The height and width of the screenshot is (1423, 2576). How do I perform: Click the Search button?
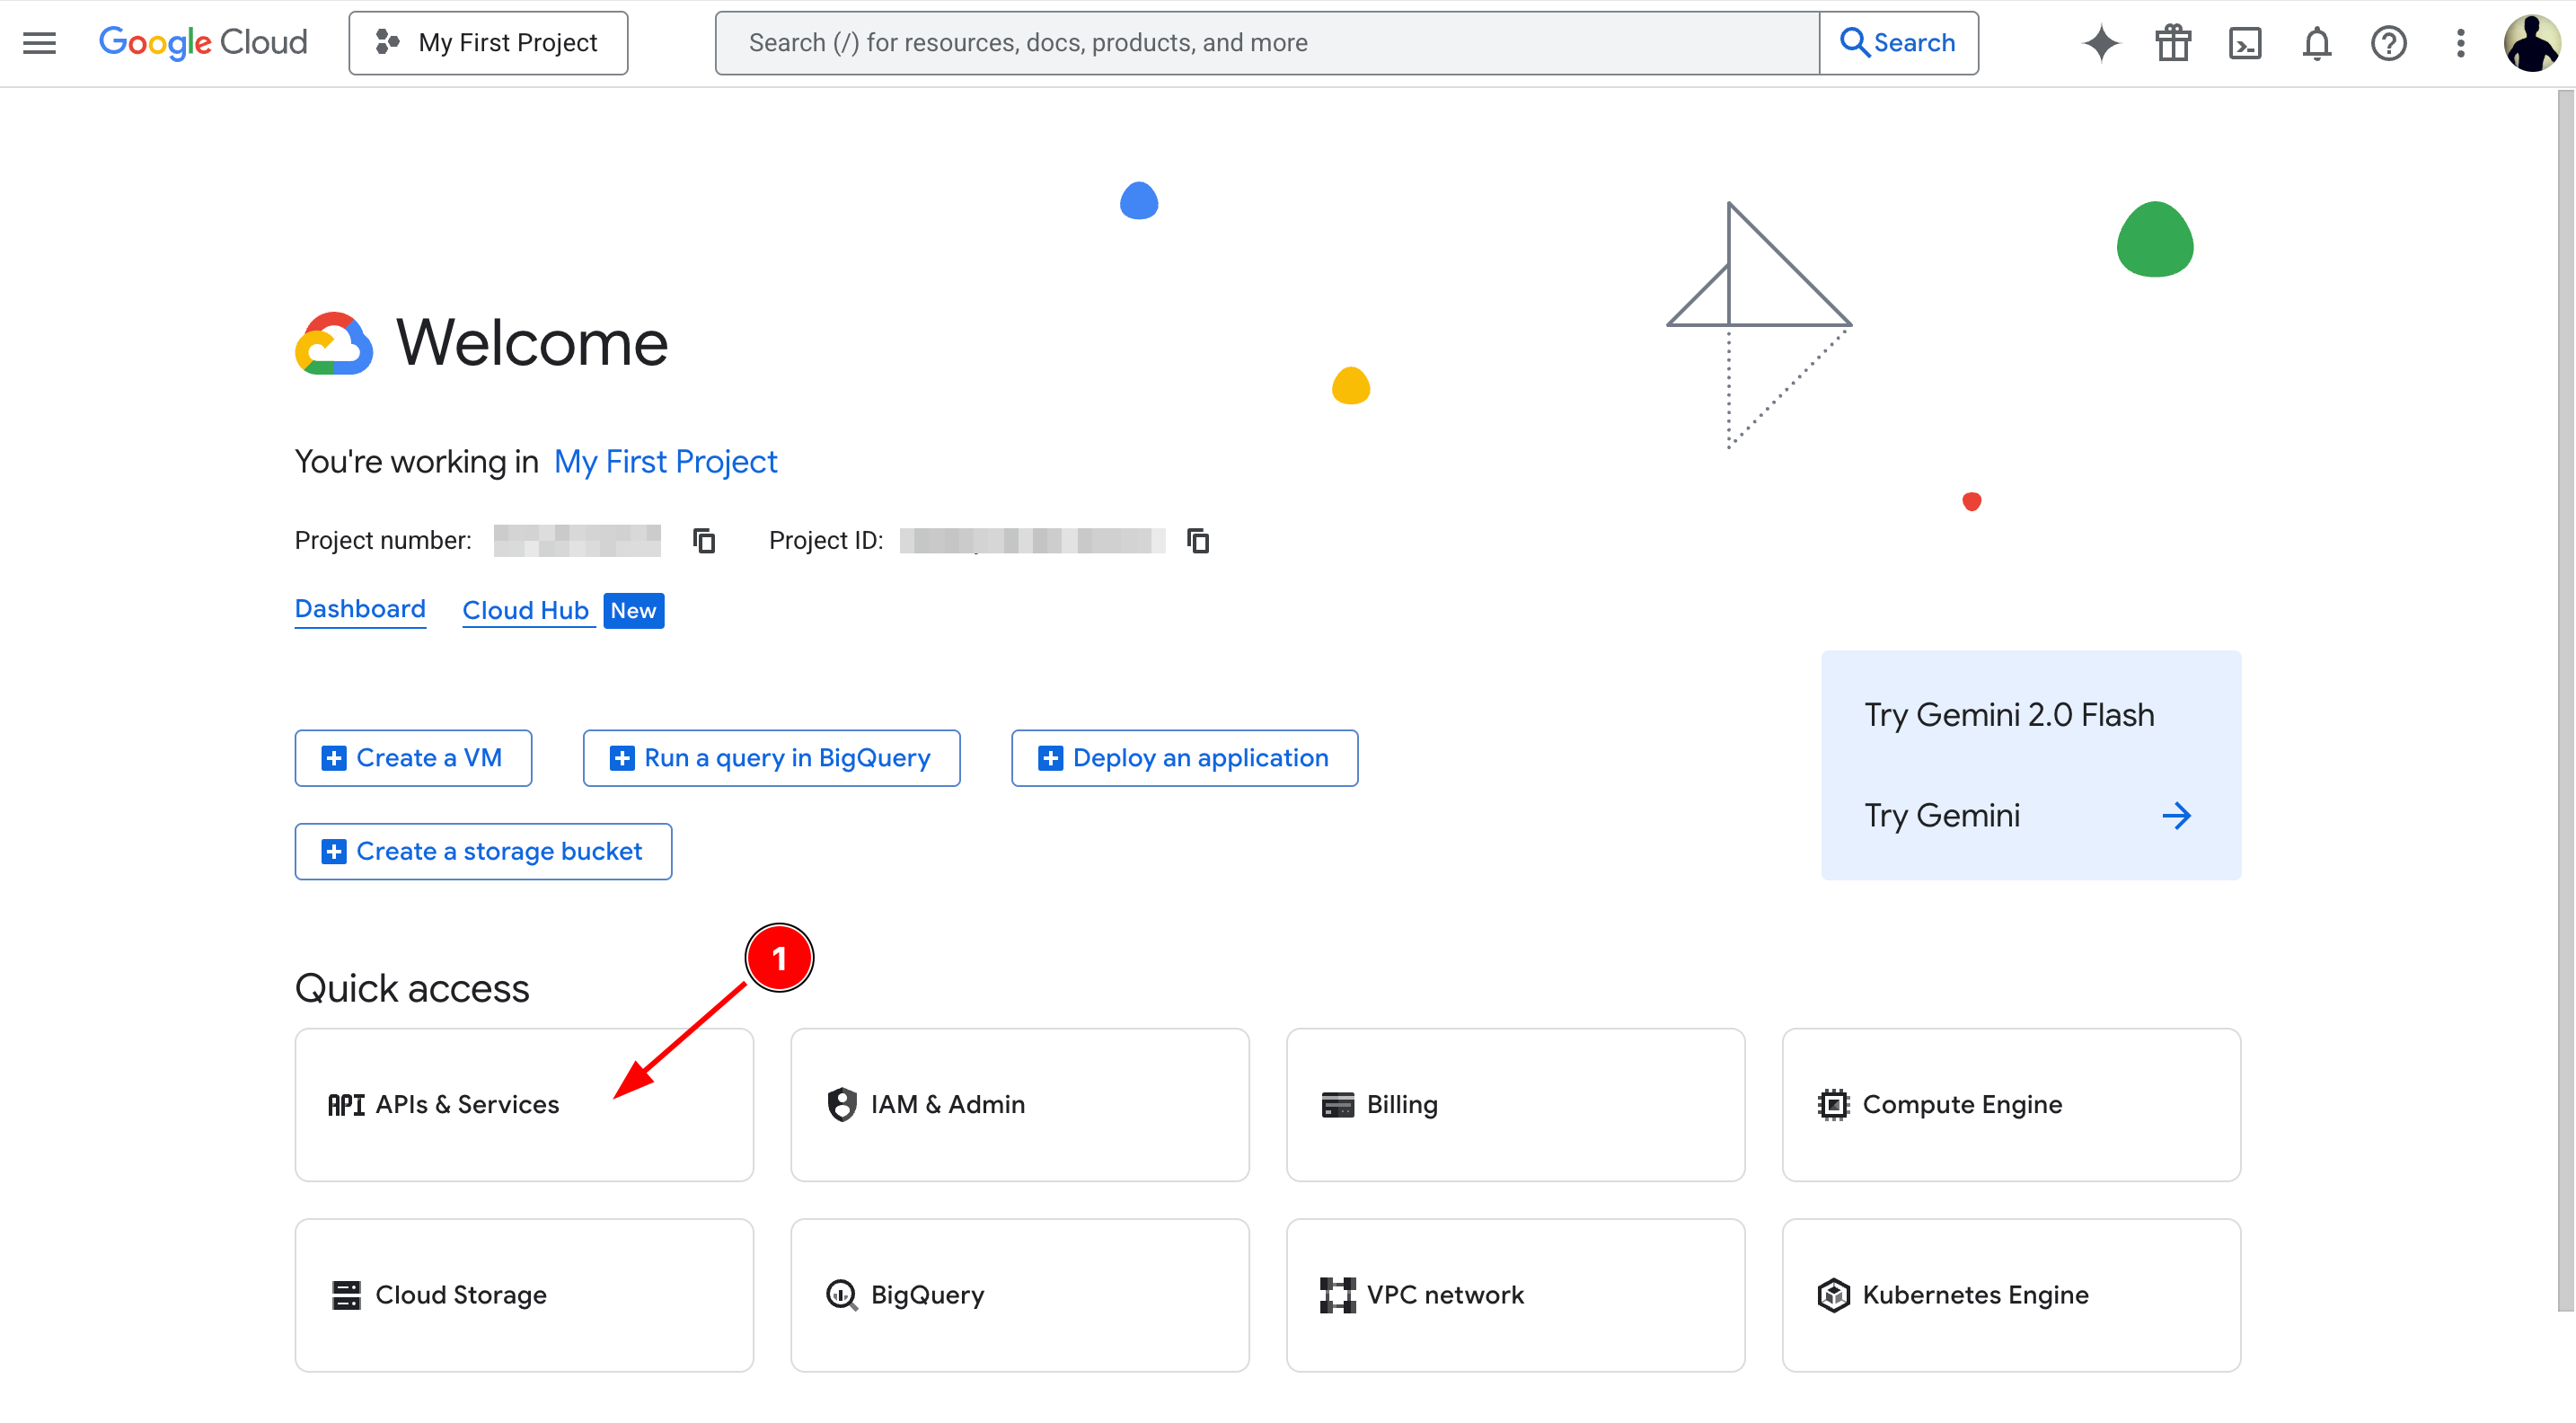point(1898,43)
